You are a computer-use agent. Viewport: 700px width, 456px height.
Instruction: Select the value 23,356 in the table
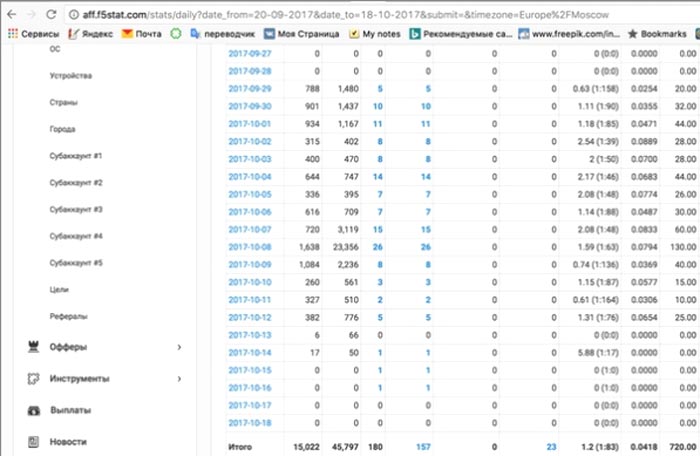(346, 247)
